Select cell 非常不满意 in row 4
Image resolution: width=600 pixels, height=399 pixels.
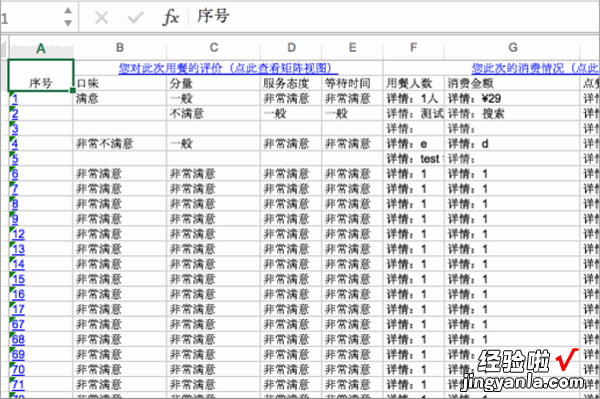click(120, 144)
